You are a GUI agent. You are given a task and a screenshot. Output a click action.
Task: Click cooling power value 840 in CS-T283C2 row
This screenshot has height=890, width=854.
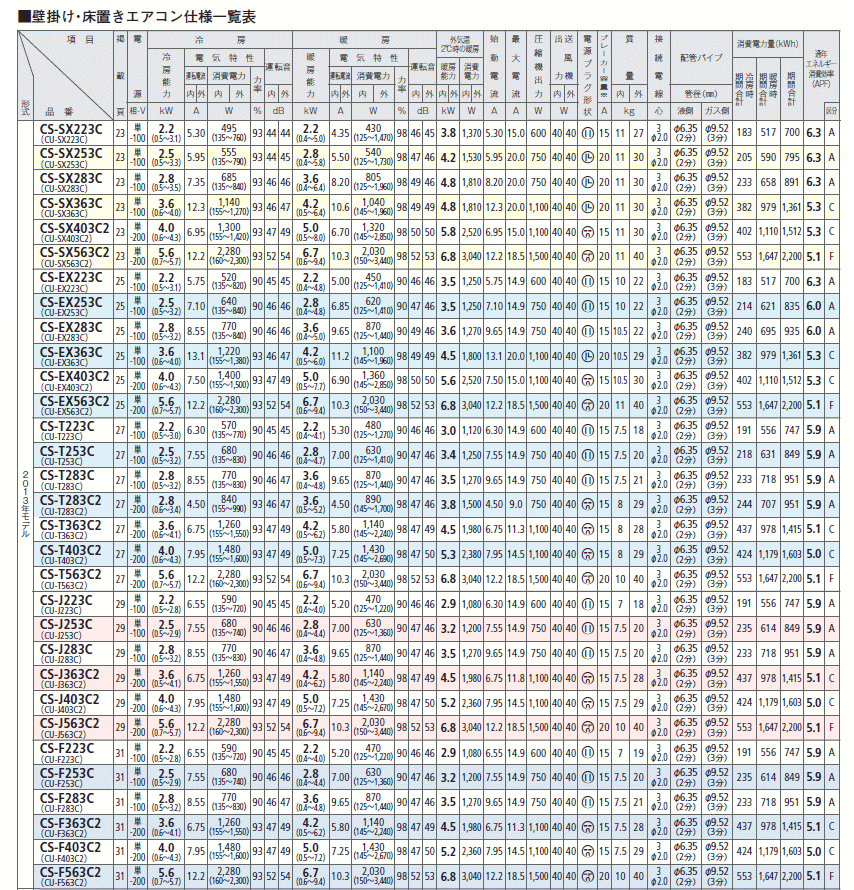229,499
